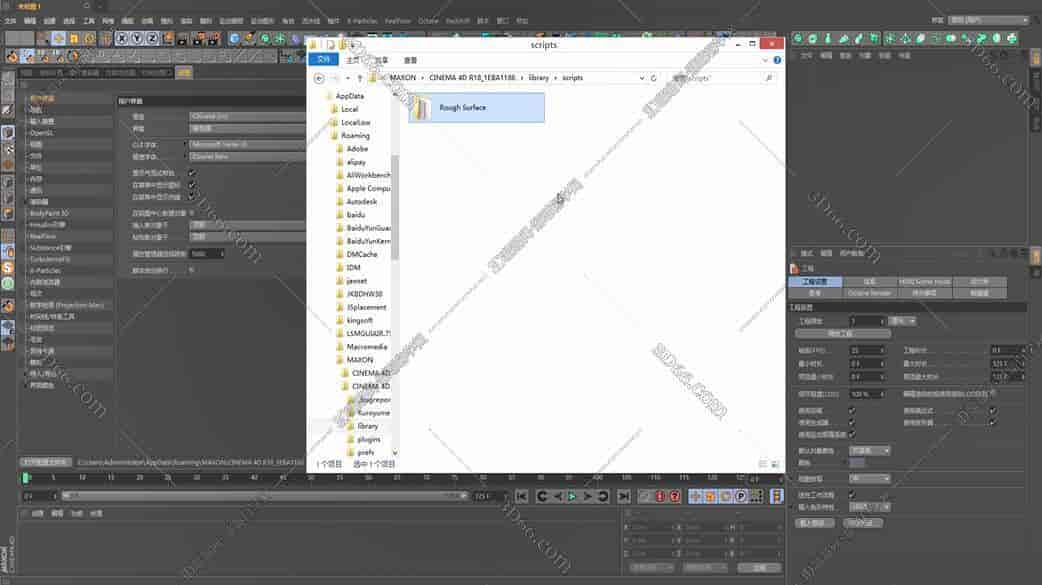Toggle the second checkbox in interface preferences
Viewport: 1042px width, 585px height.
pos(192,185)
